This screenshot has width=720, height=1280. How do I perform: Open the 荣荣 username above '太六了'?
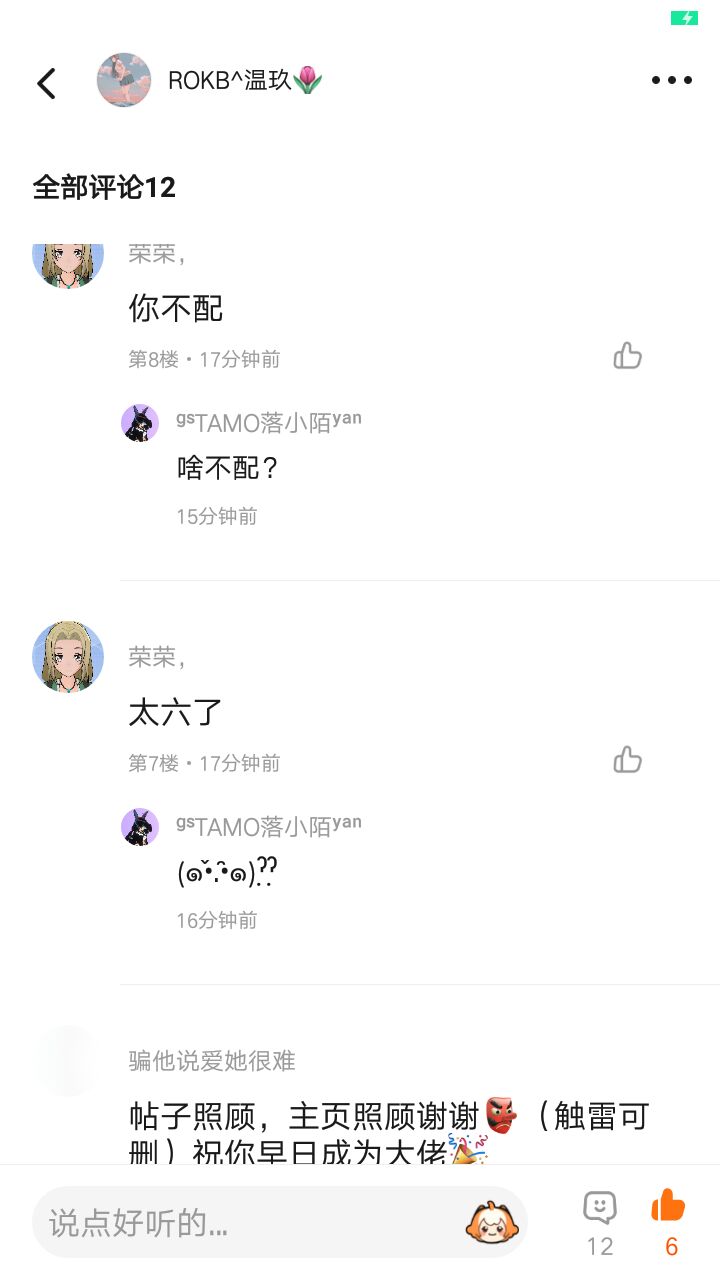point(157,657)
